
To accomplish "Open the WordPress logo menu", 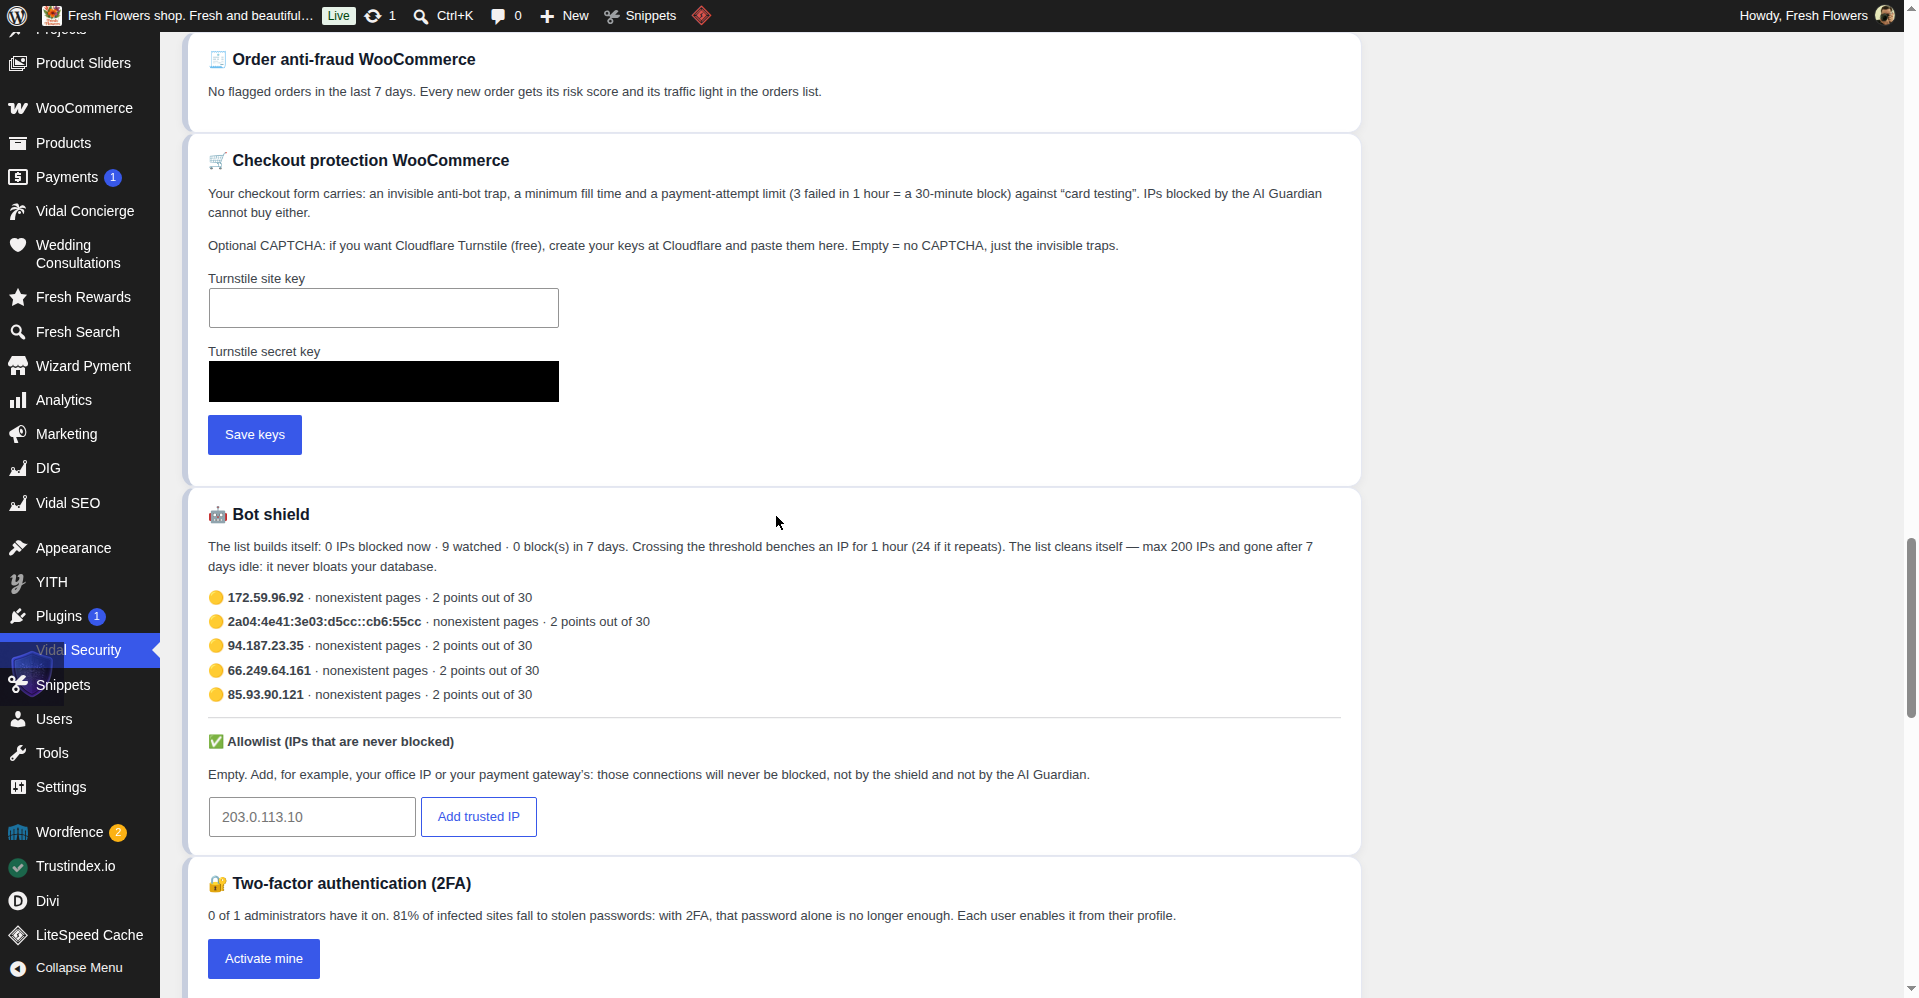I will [x=17, y=16].
